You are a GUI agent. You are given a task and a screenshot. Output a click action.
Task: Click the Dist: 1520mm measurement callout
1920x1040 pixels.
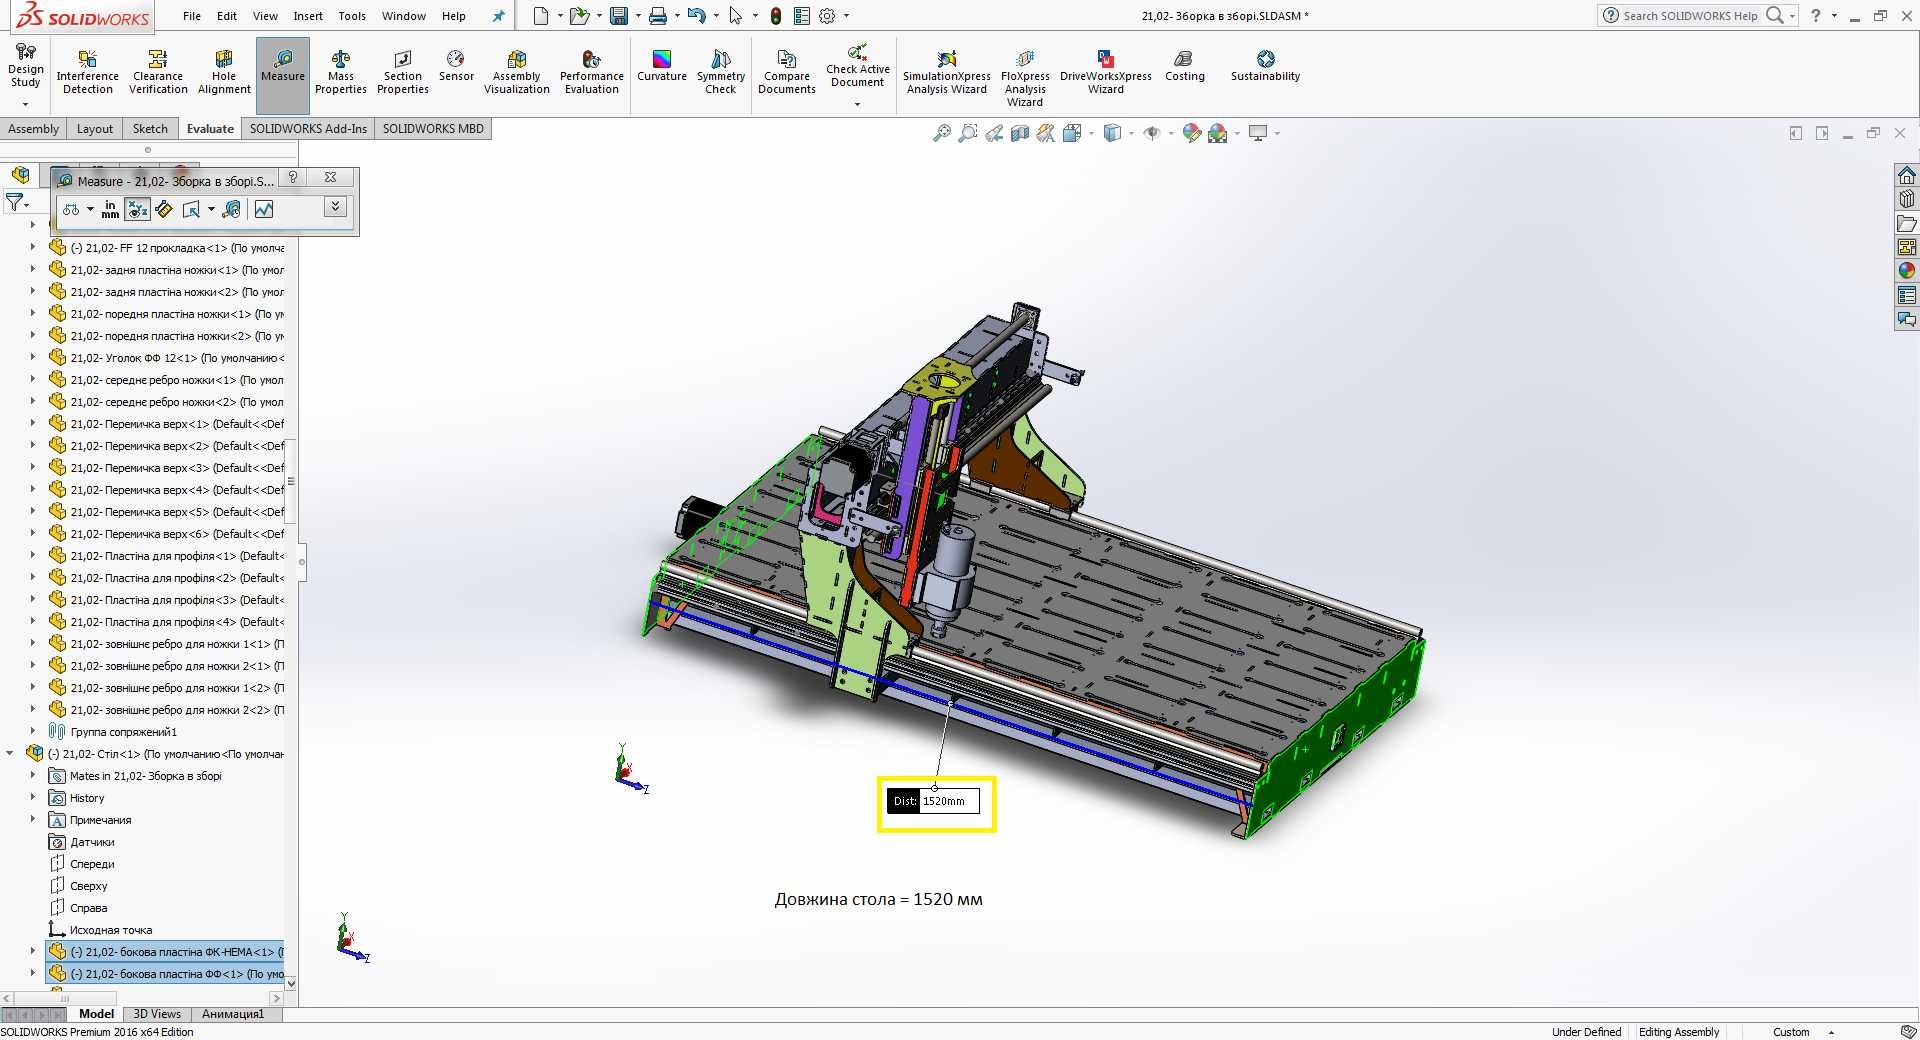point(935,801)
